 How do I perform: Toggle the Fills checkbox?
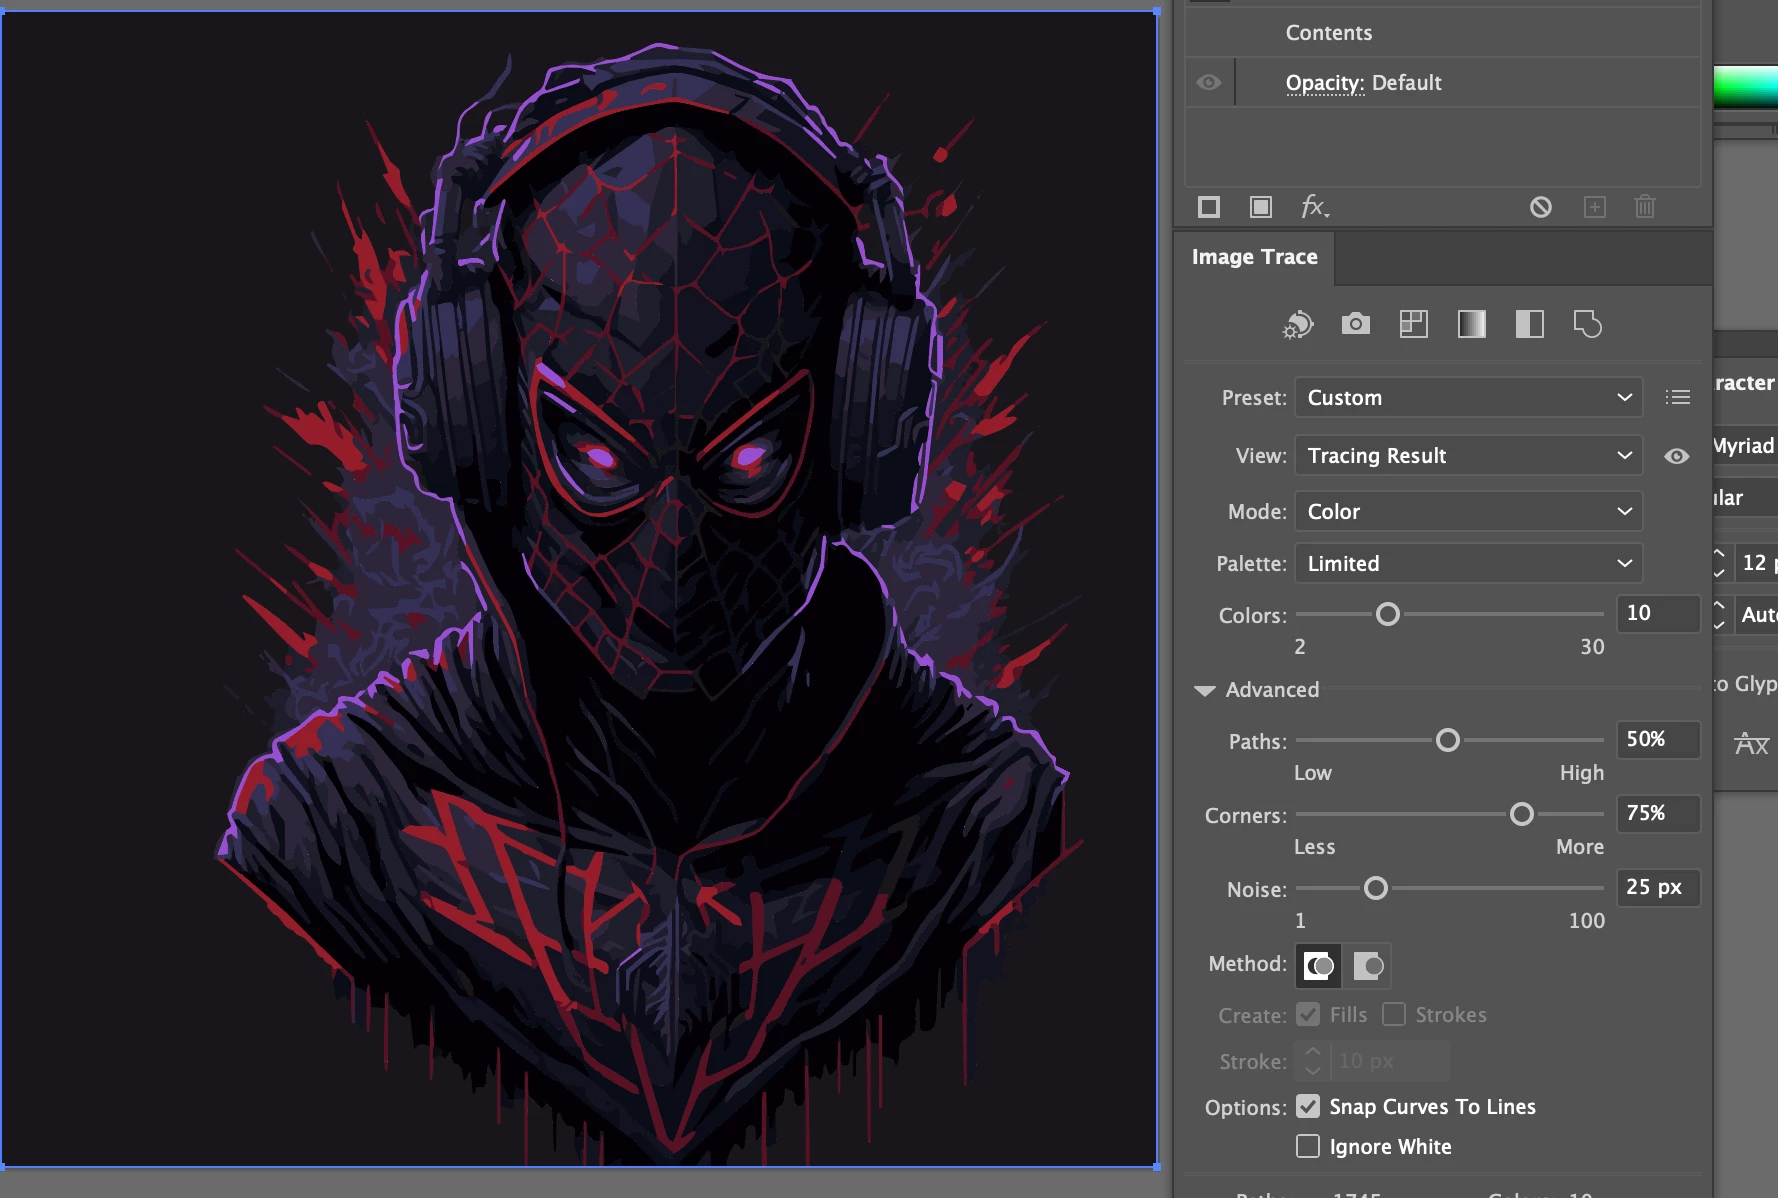(1308, 1014)
